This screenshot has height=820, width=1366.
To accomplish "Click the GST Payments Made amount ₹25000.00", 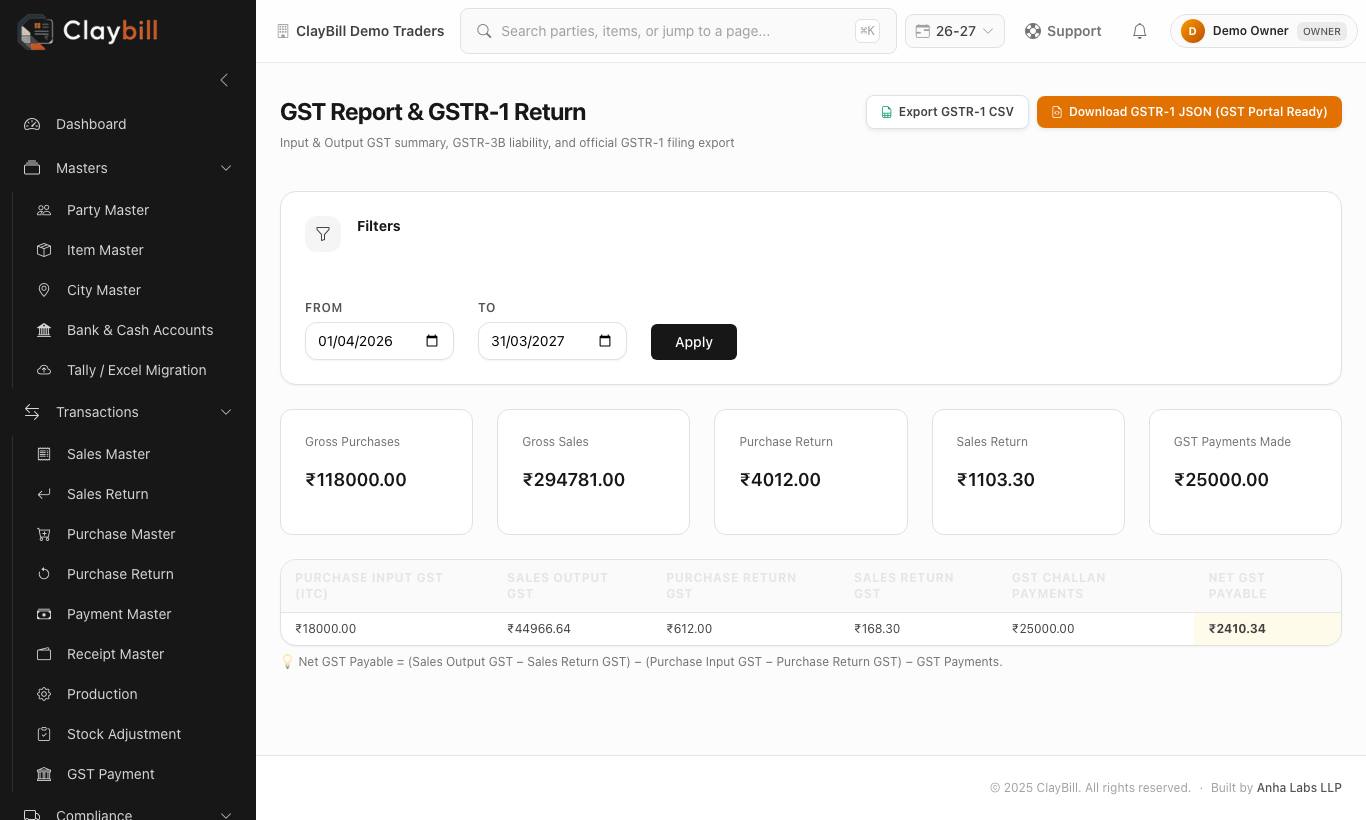I will pyautogui.click(x=1221, y=480).
